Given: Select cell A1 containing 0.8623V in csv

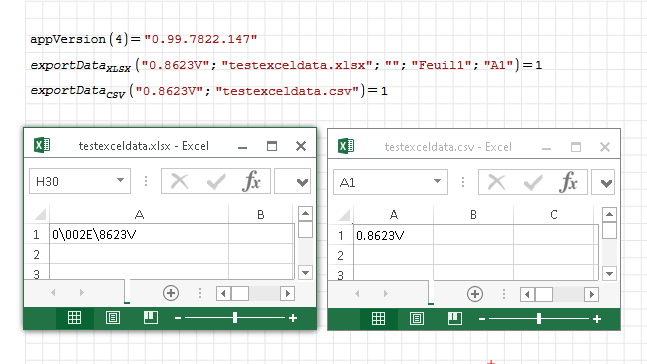Looking at the screenshot, I should pos(394,236).
